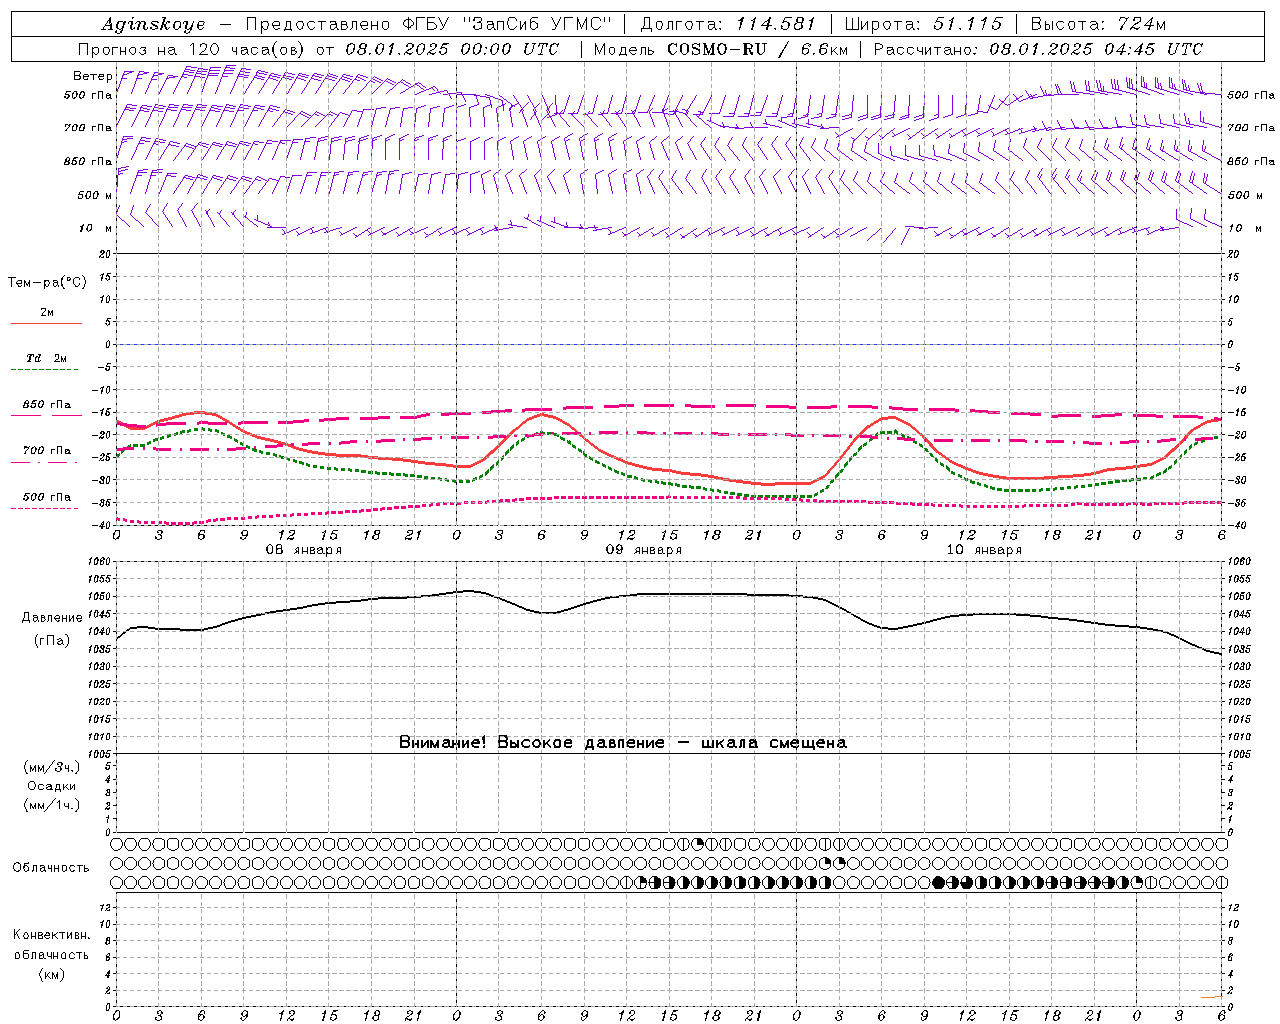Click the "(мм/3ч.)" precipitation unit label
The image size is (1280, 1024).
click(x=52, y=767)
